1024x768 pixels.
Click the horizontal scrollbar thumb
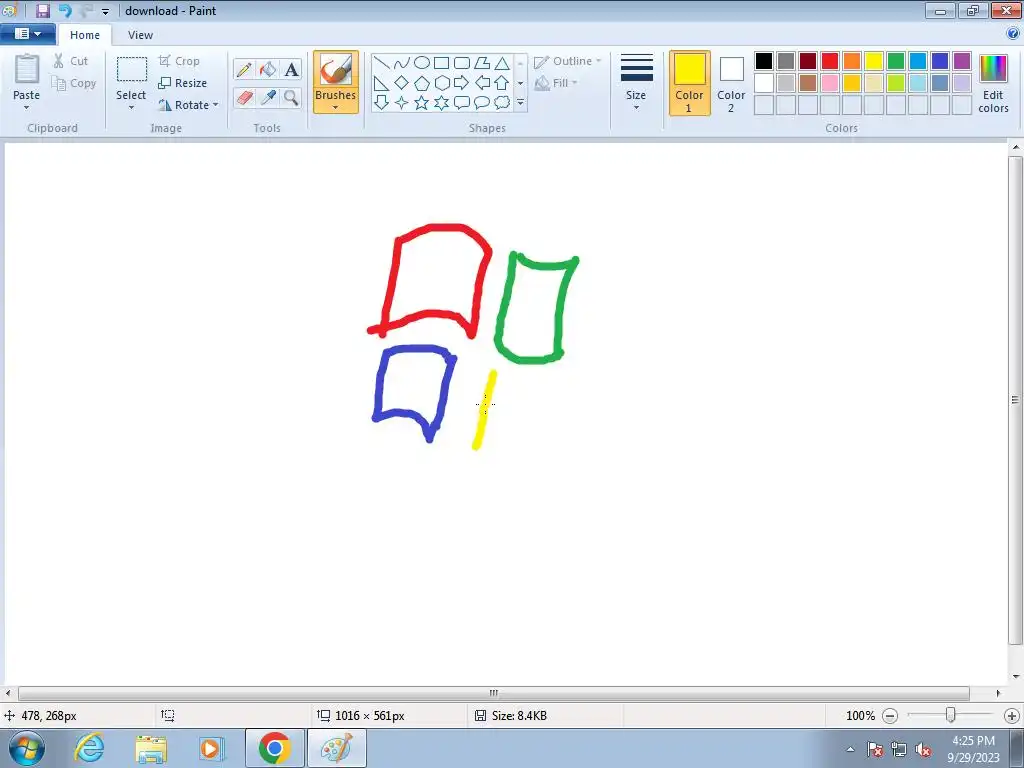point(494,693)
